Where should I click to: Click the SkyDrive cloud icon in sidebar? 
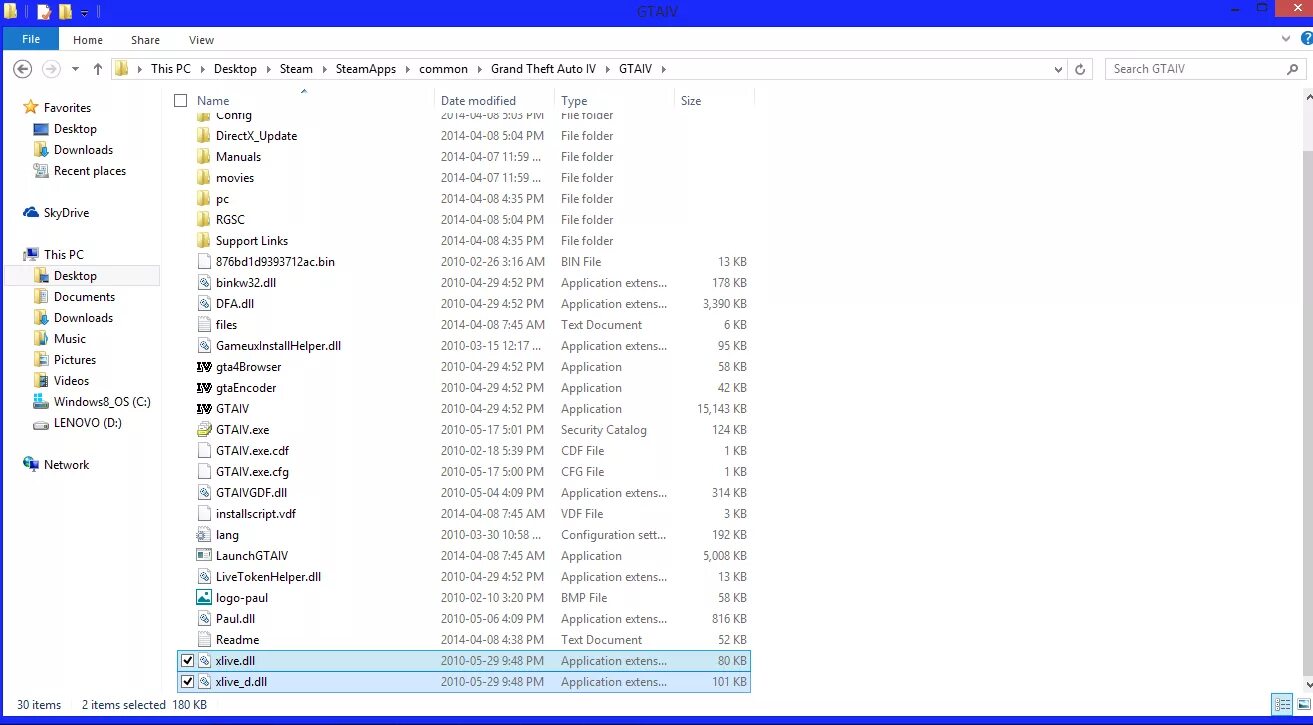[x=31, y=213]
